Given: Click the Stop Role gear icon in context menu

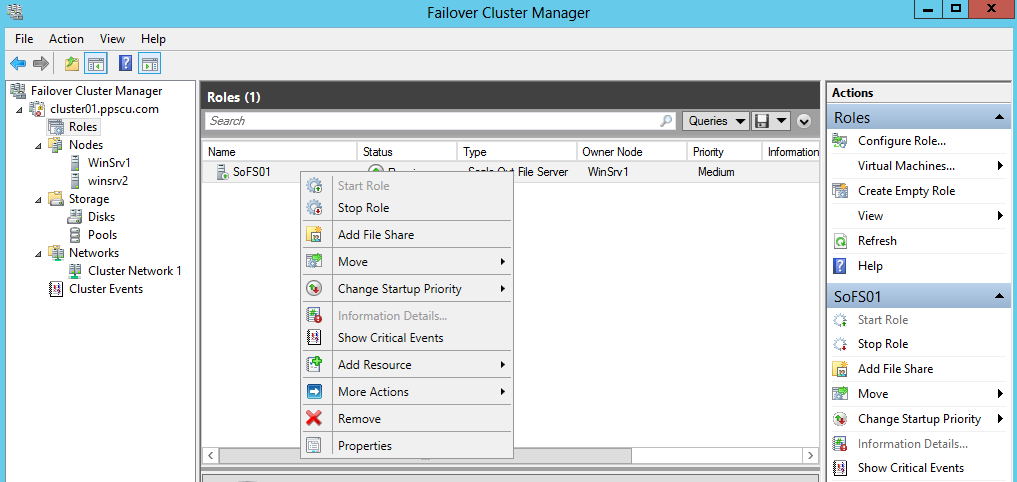Looking at the screenshot, I should click(x=314, y=208).
